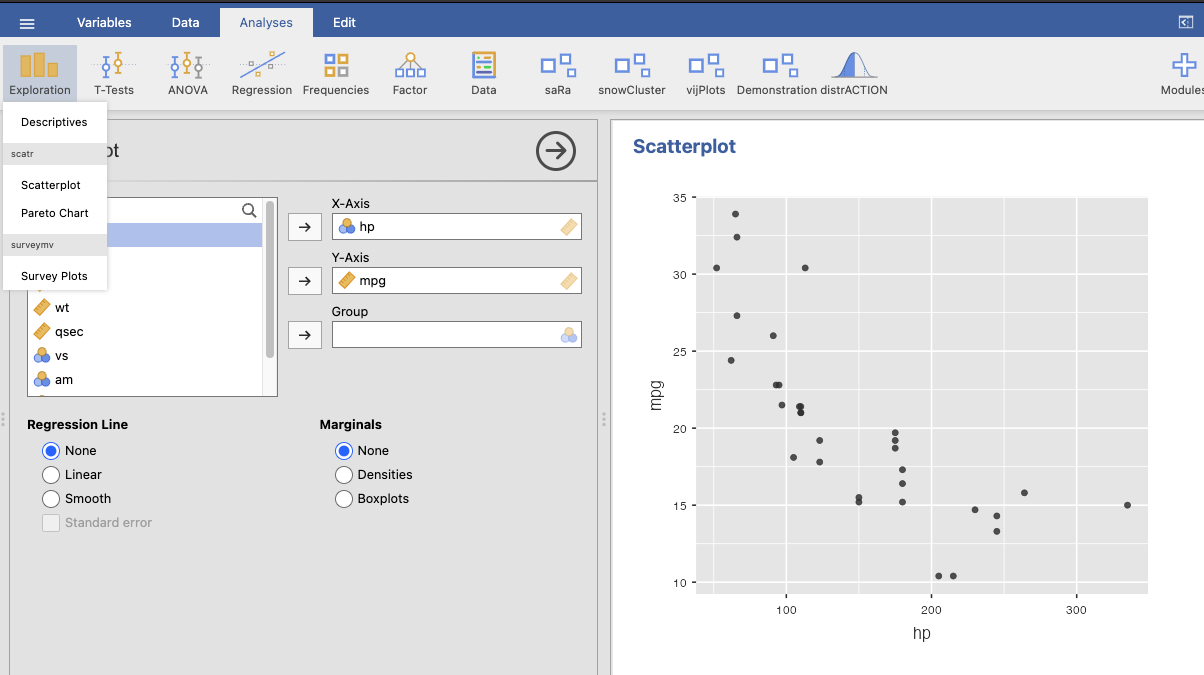
Task: Open the vijPlots module dropdown
Action: pos(706,74)
